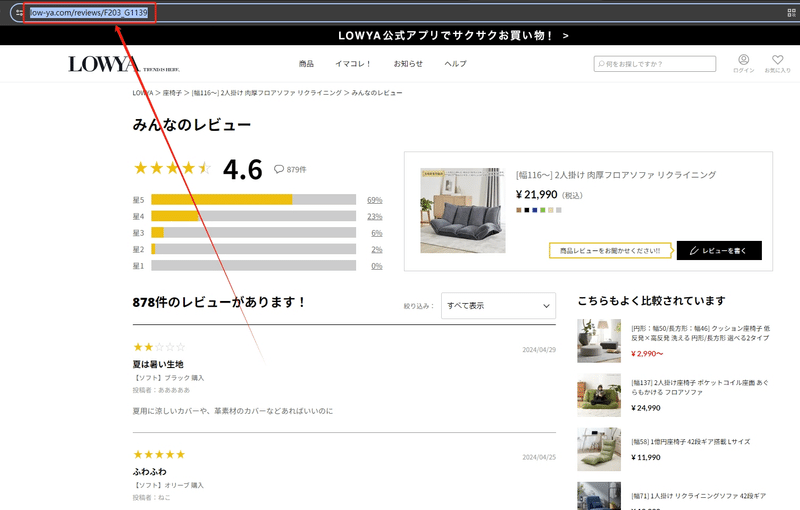Click the 【ソフト】ブラック 購入 text

(x=168, y=378)
